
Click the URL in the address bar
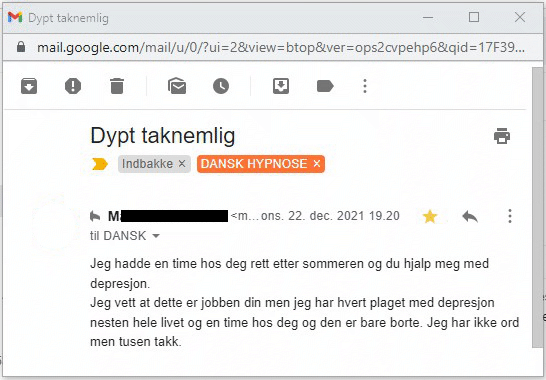(x=281, y=47)
